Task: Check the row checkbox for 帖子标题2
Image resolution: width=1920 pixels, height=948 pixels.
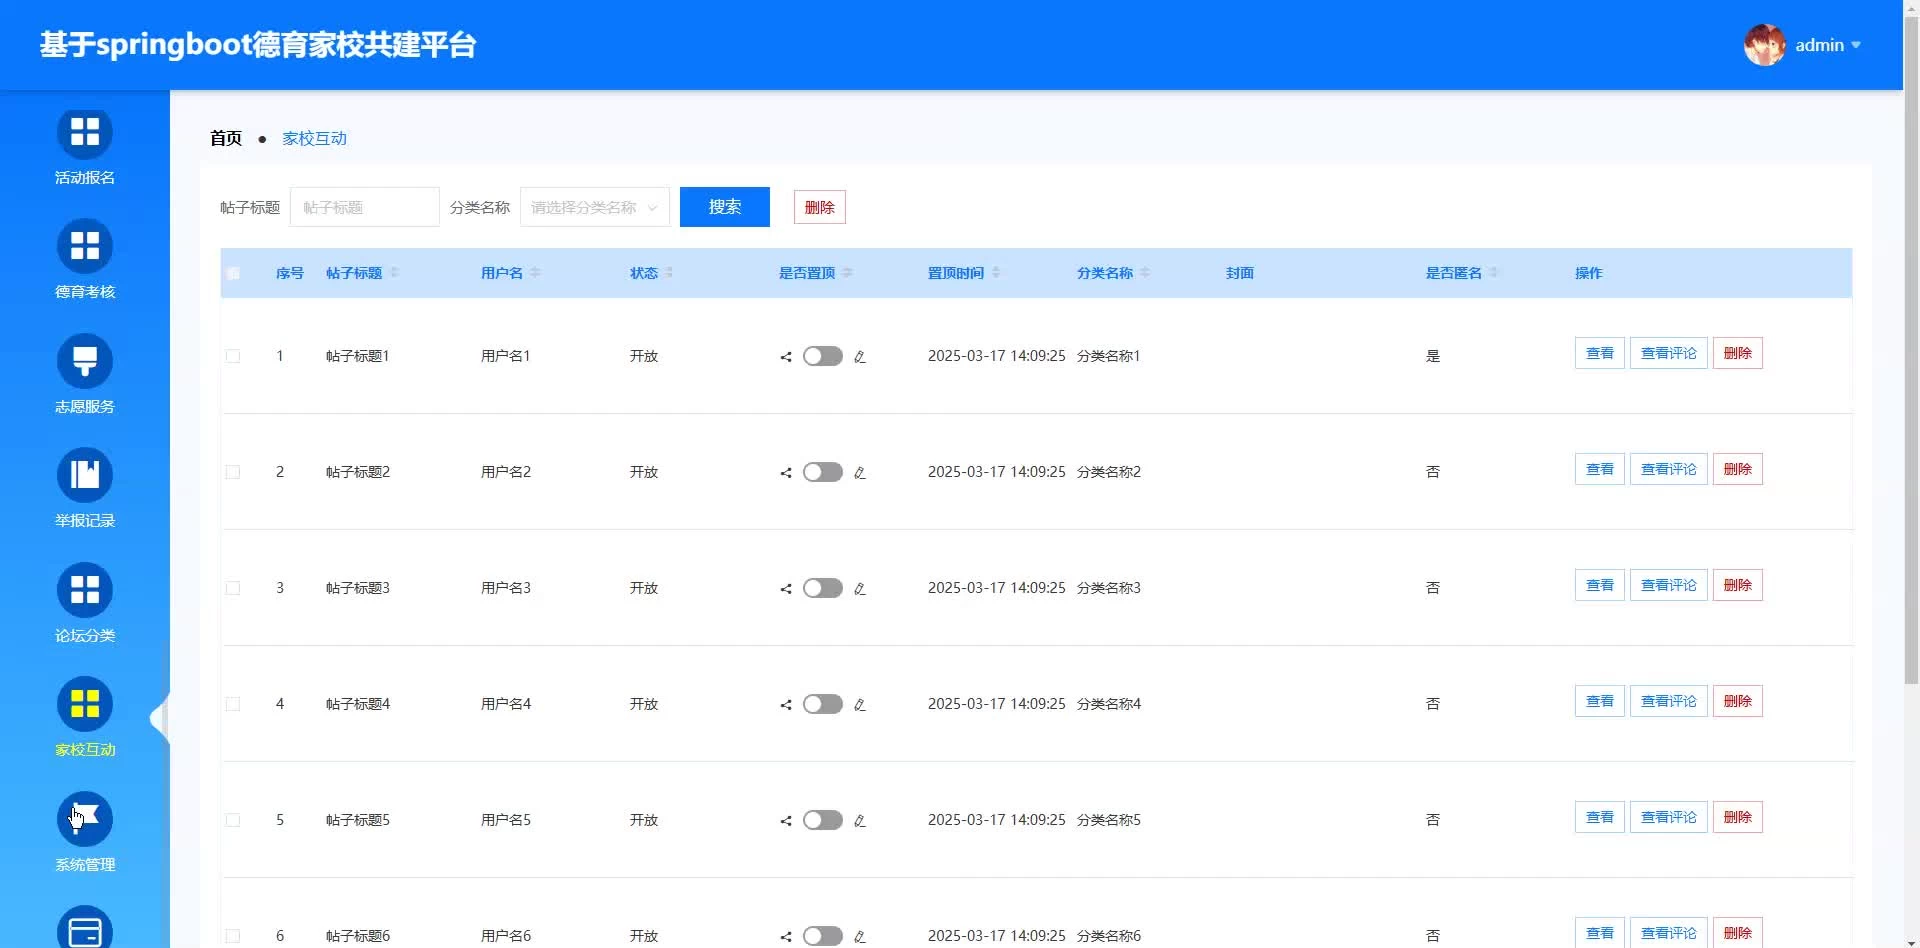Action: pyautogui.click(x=233, y=472)
